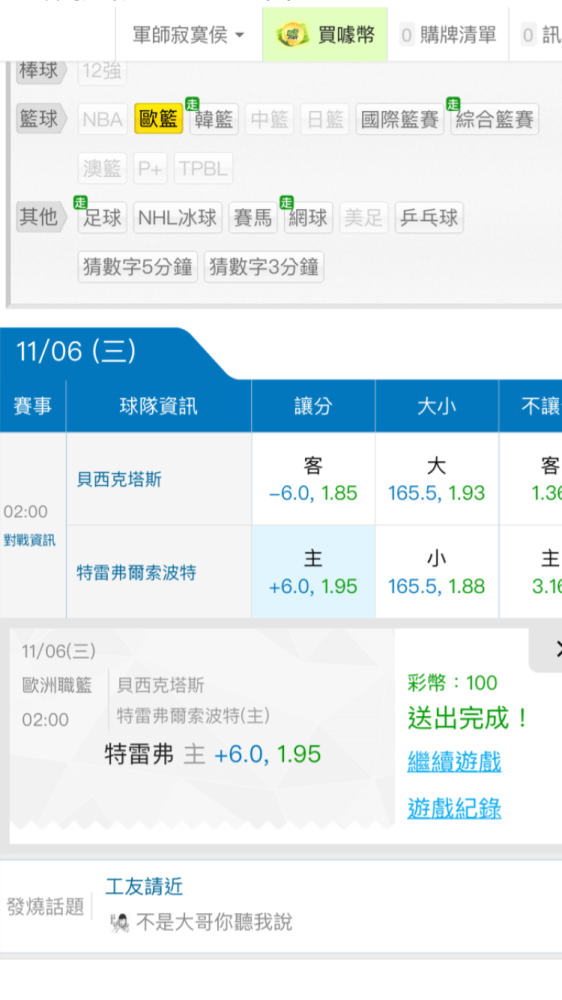Click the 繼續遊戲 link

(x=454, y=762)
